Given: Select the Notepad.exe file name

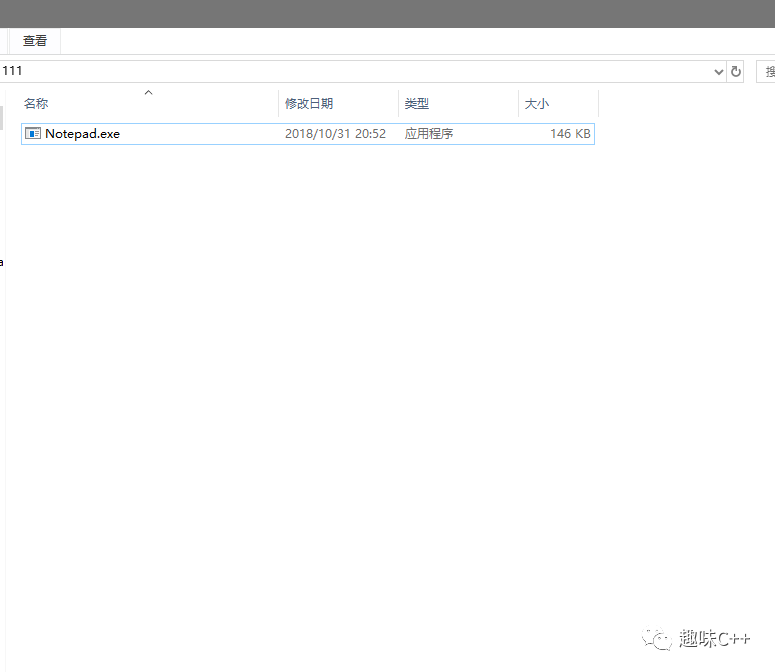Looking at the screenshot, I should coord(83,134).
